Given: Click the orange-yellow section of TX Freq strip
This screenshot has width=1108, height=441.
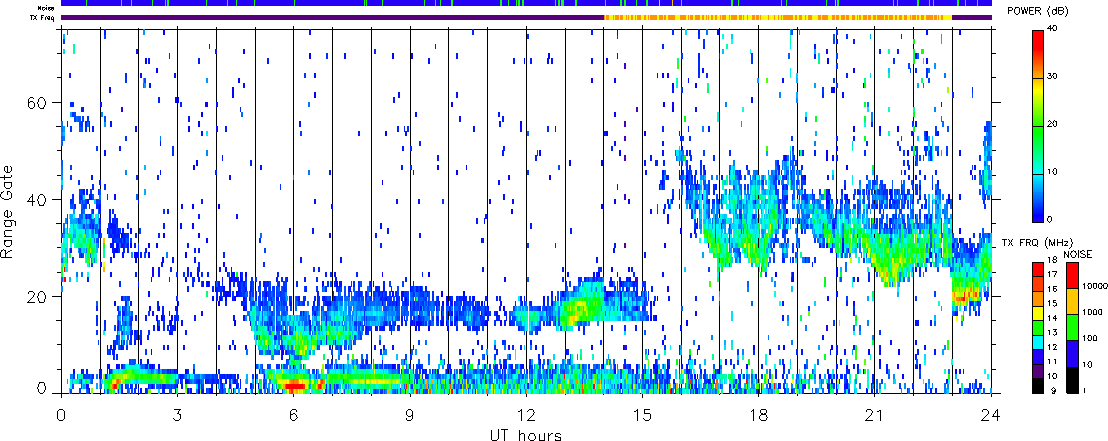Looking at the screenshot, I should [x=778, y=18].
